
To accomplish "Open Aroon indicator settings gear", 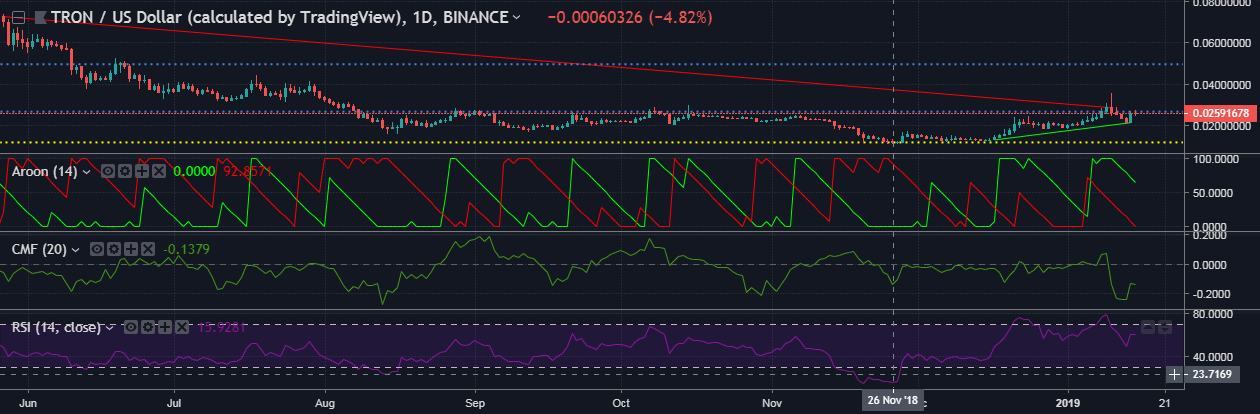I will point(123,171).
